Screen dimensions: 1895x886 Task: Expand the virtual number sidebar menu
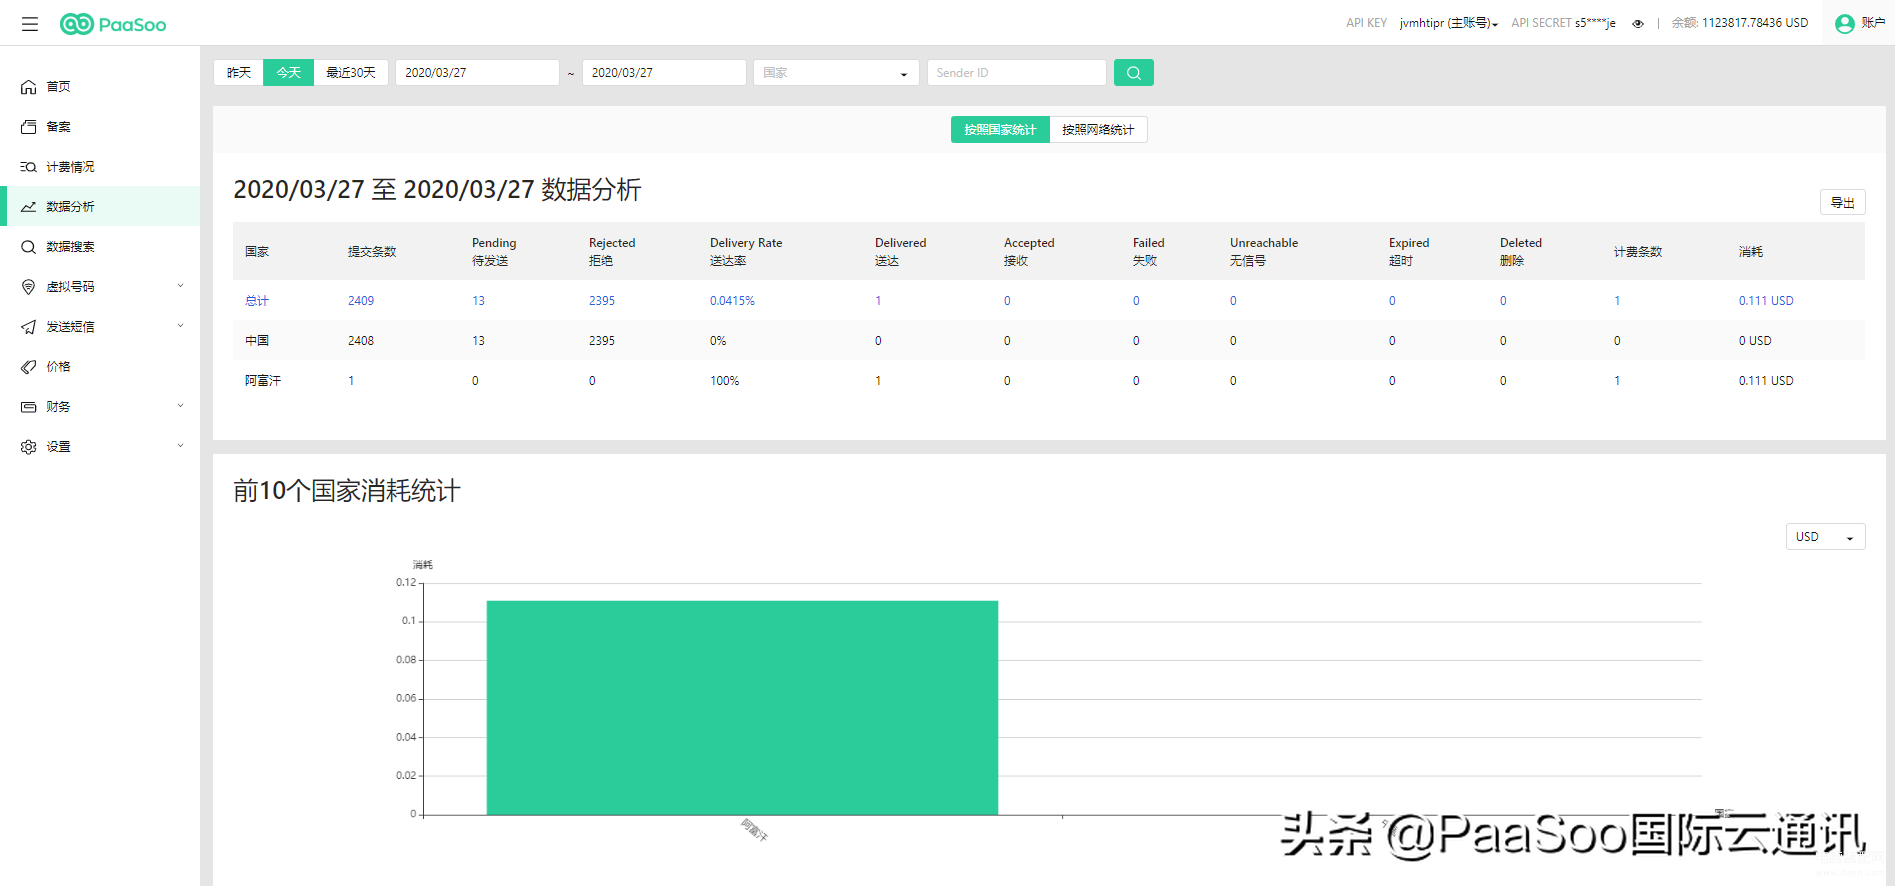coord(100,287)
